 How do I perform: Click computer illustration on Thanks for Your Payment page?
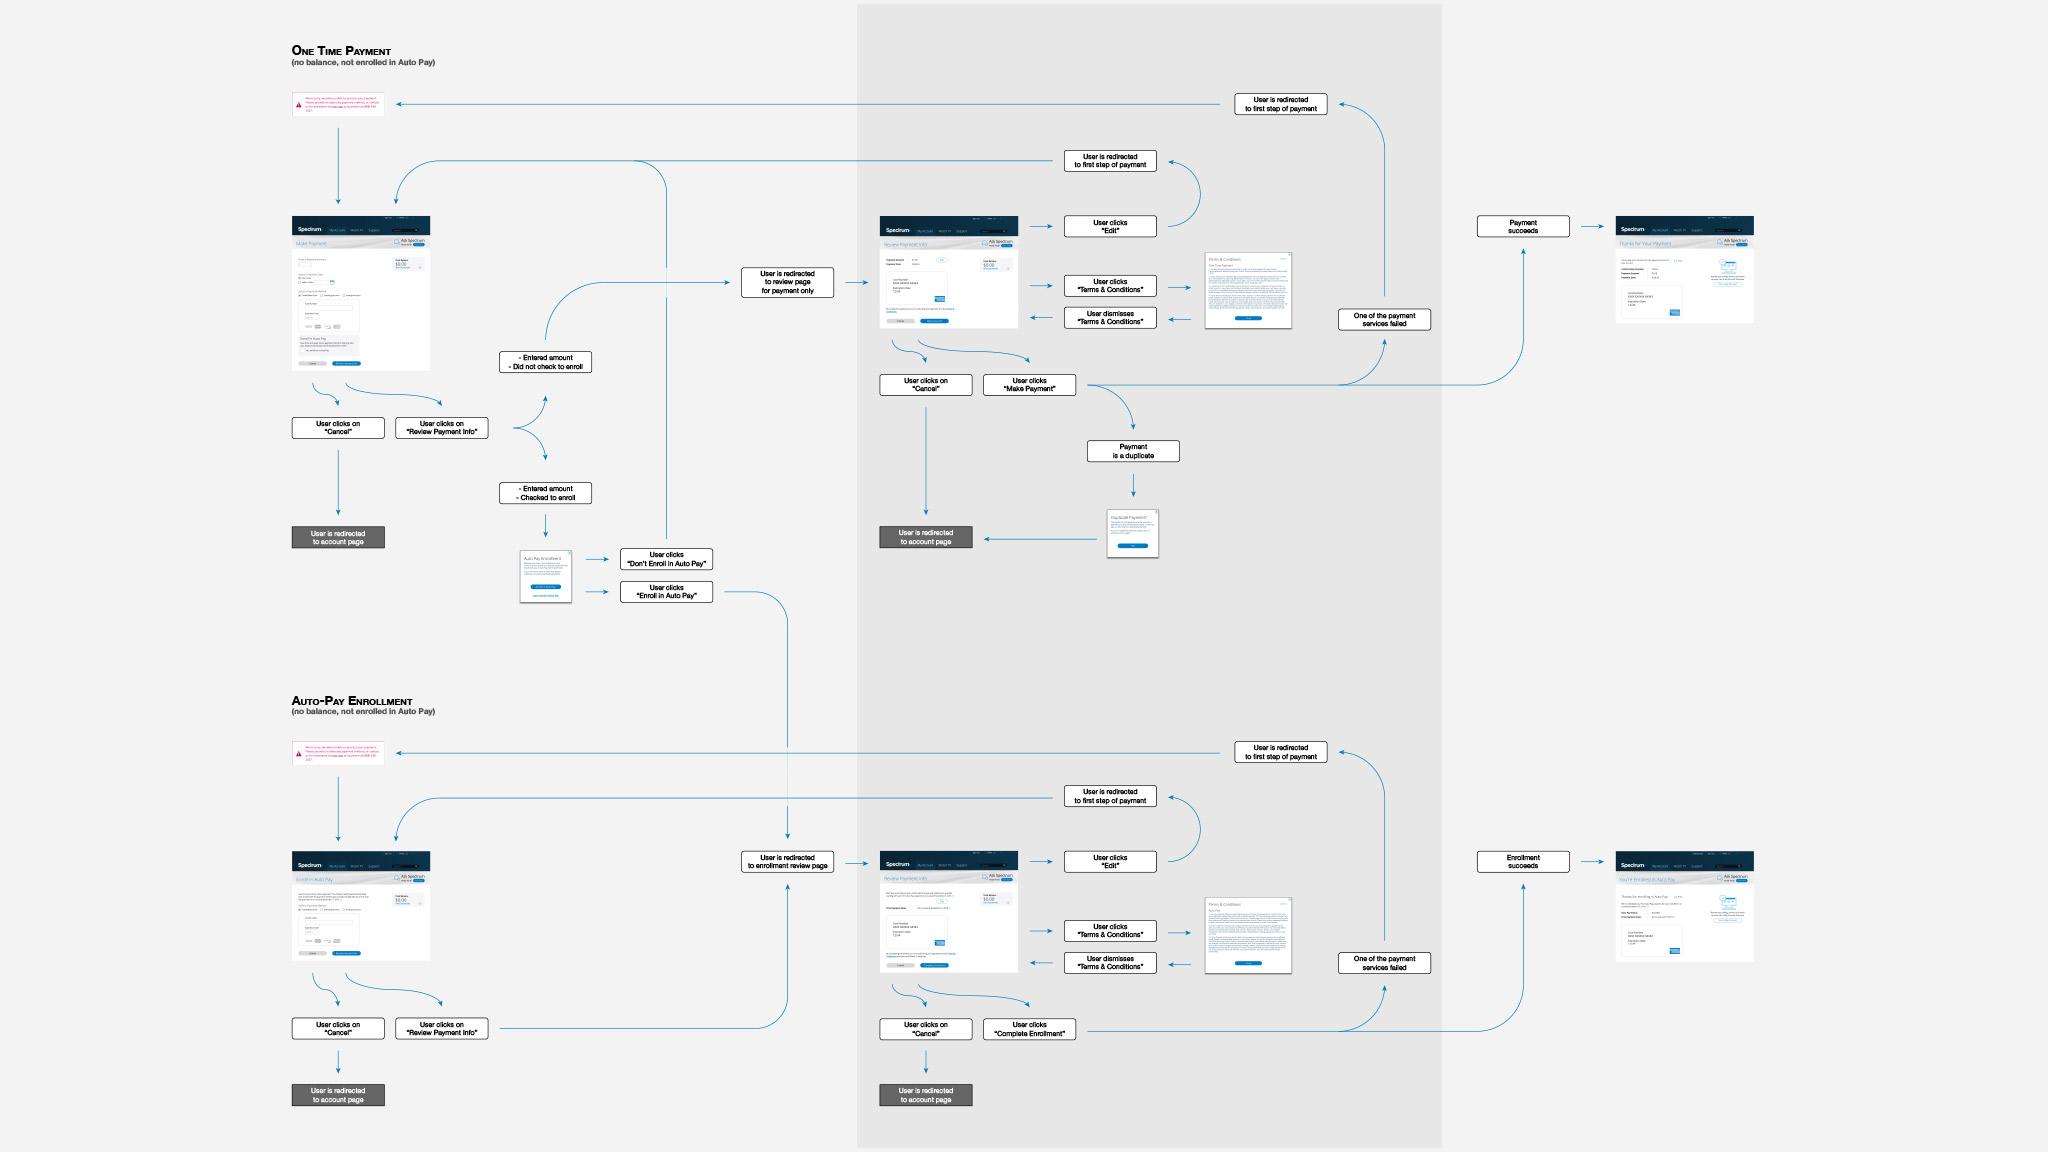(x=1728, y=266)
